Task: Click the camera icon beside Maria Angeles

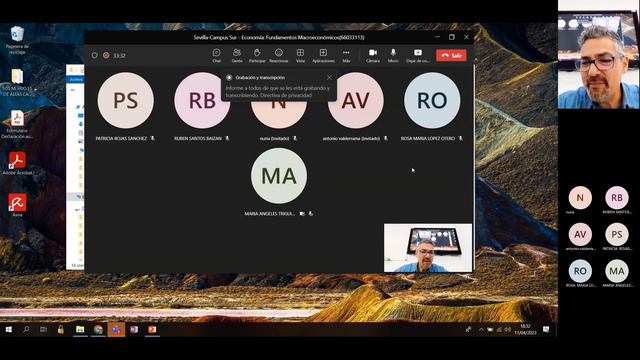Action: 302,213
